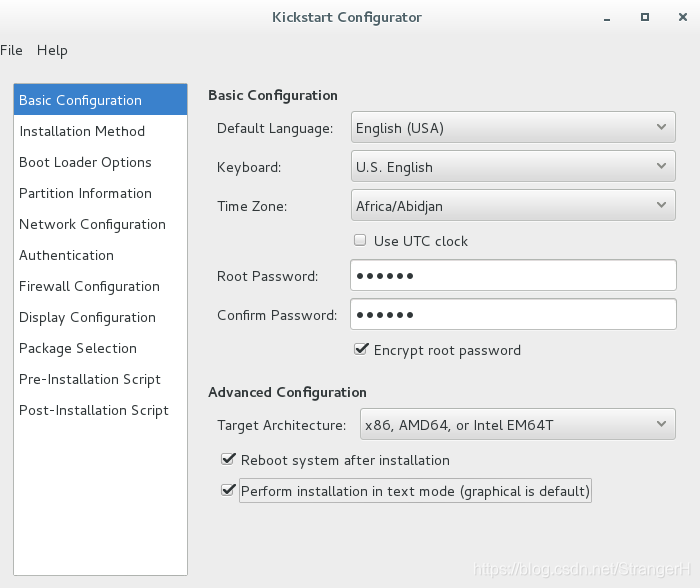Toggle Perform installation in text mode
Screen dimensions: 700x588
point(228,490)
